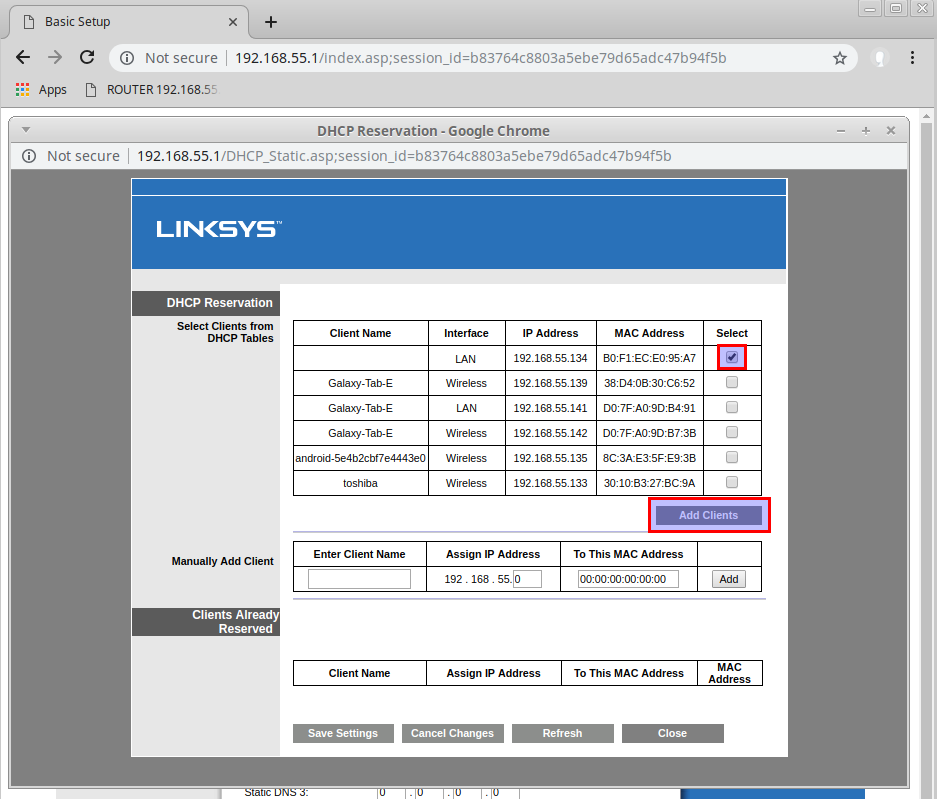Show site info icon in DHCP Reservation popup
The width and height of the screenshot is (937, 799).
29,156
